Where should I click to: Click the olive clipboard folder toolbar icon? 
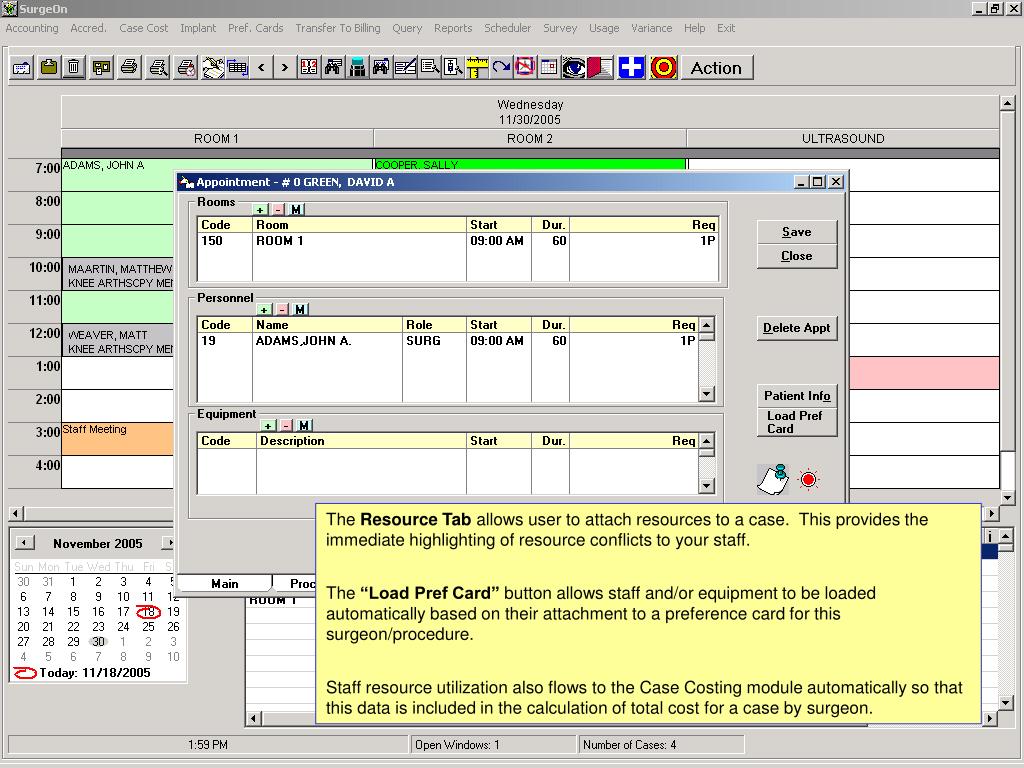click(x=49, y=67)
